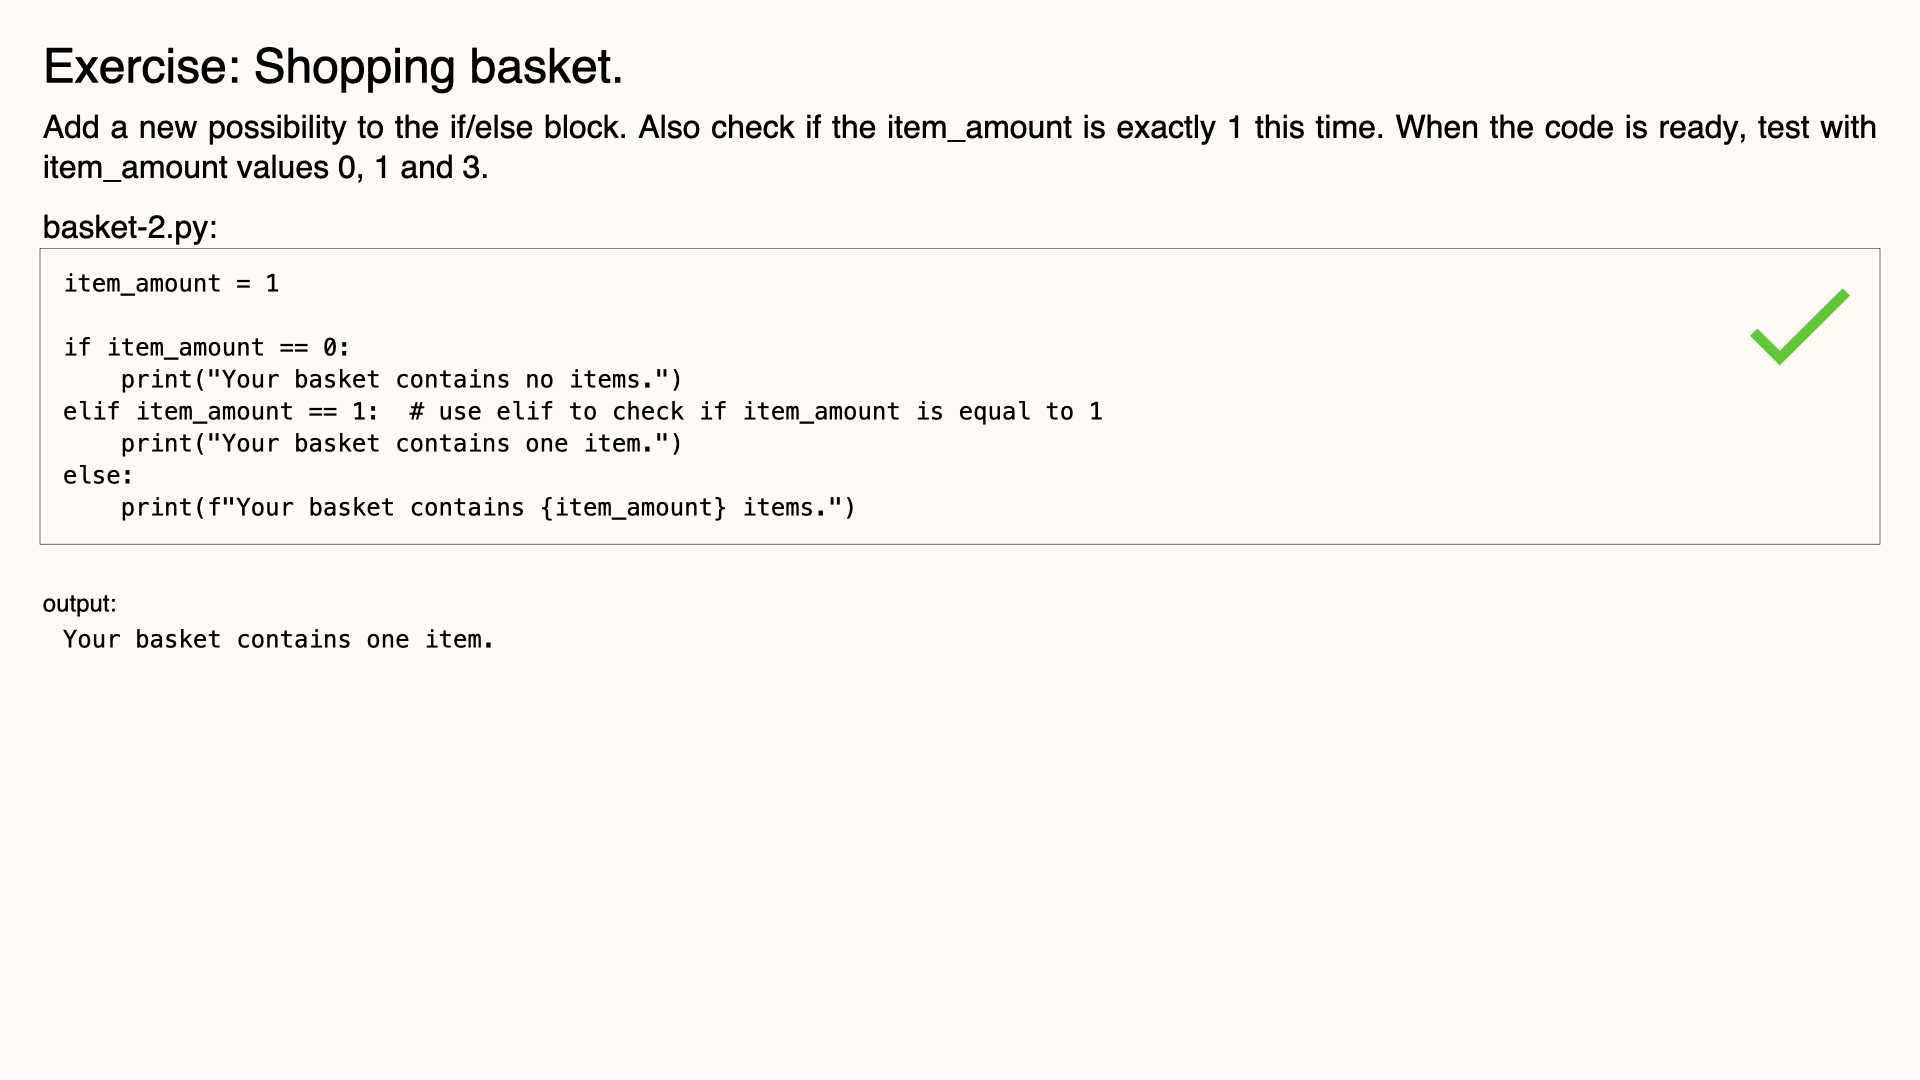The width and height of the screenshot is (1920, 1080).
Task: Click the elif item_amount == 1 statement
Action: coord(221,412)
